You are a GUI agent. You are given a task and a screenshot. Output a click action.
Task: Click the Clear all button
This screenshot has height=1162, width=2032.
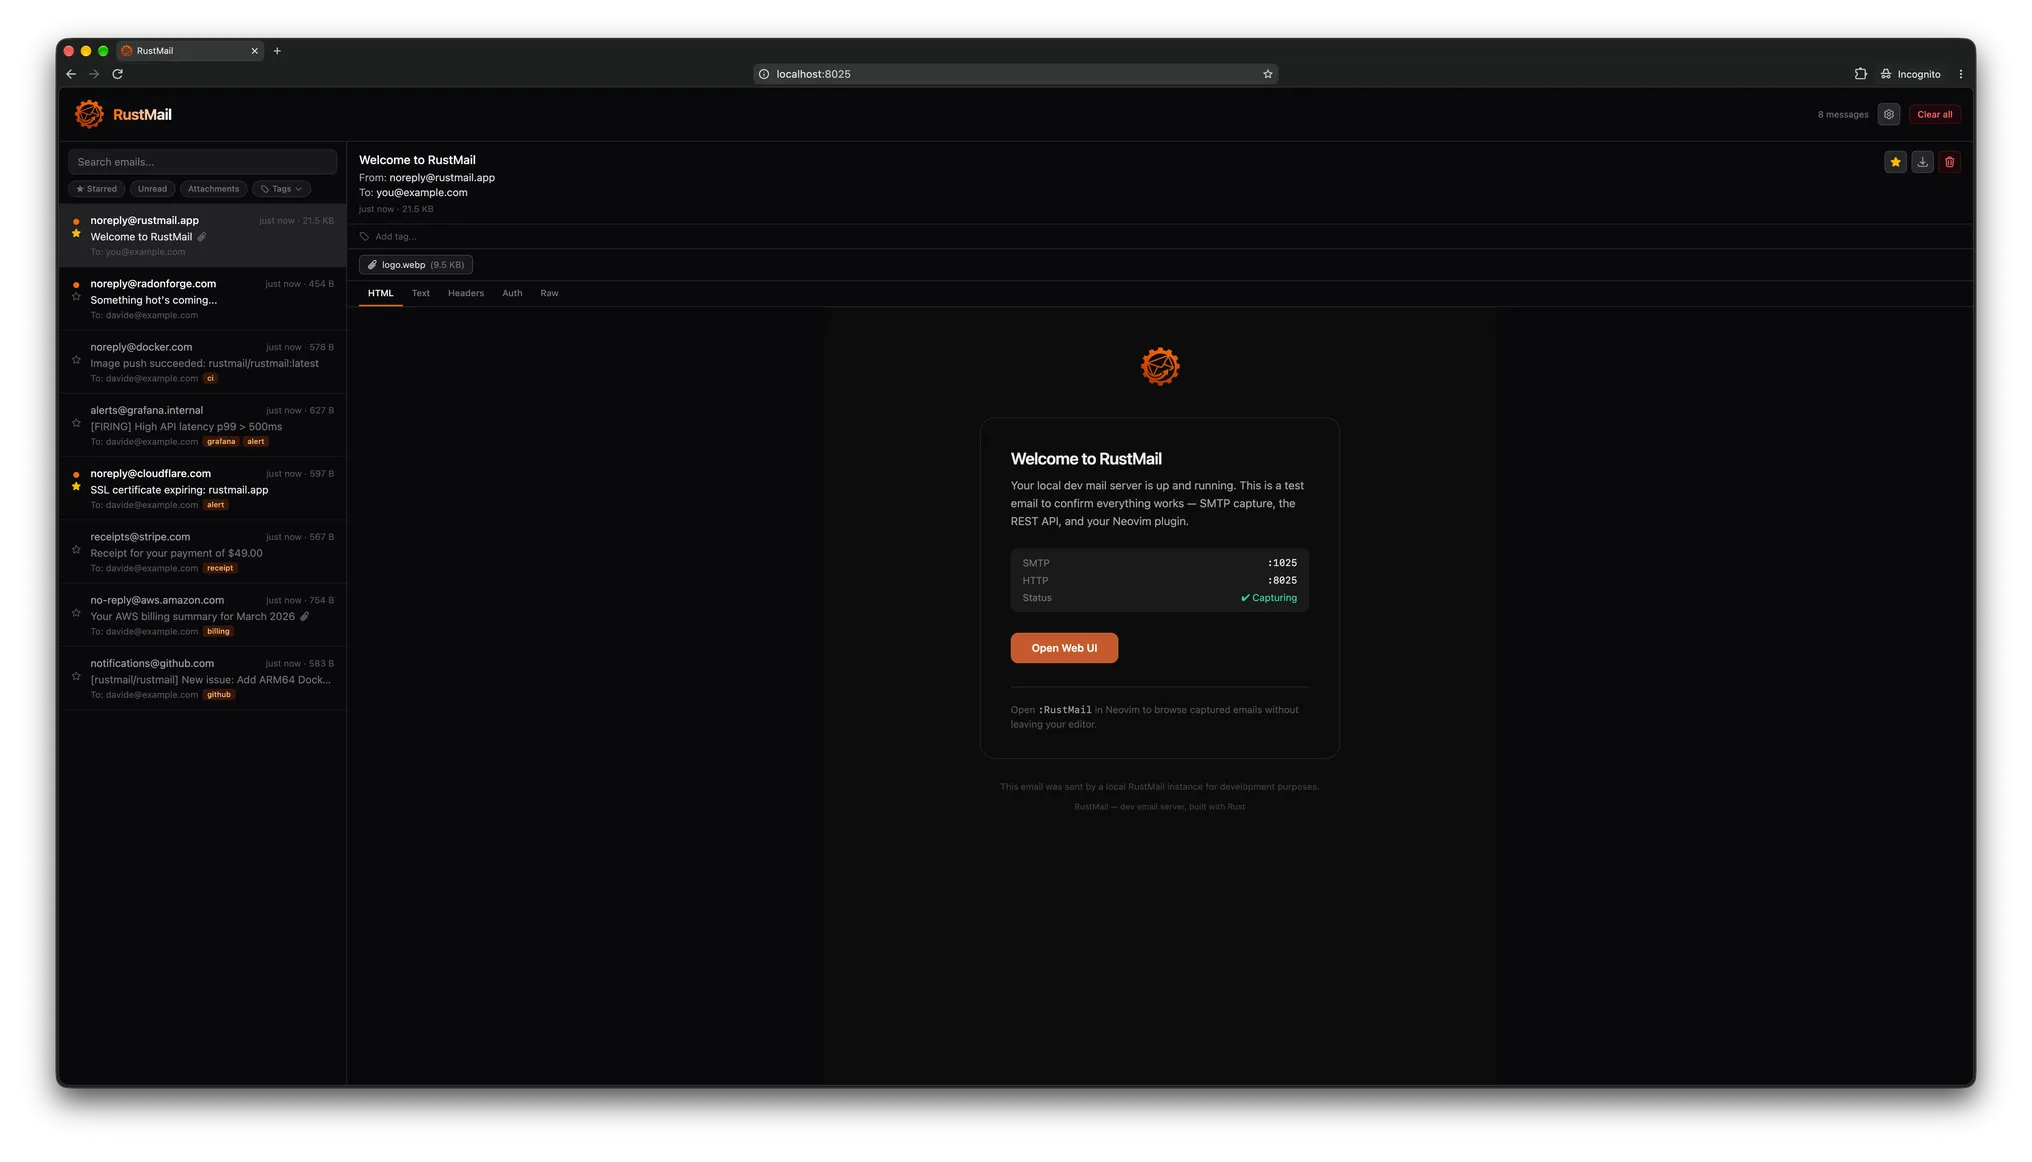[x=1934, y=114]
